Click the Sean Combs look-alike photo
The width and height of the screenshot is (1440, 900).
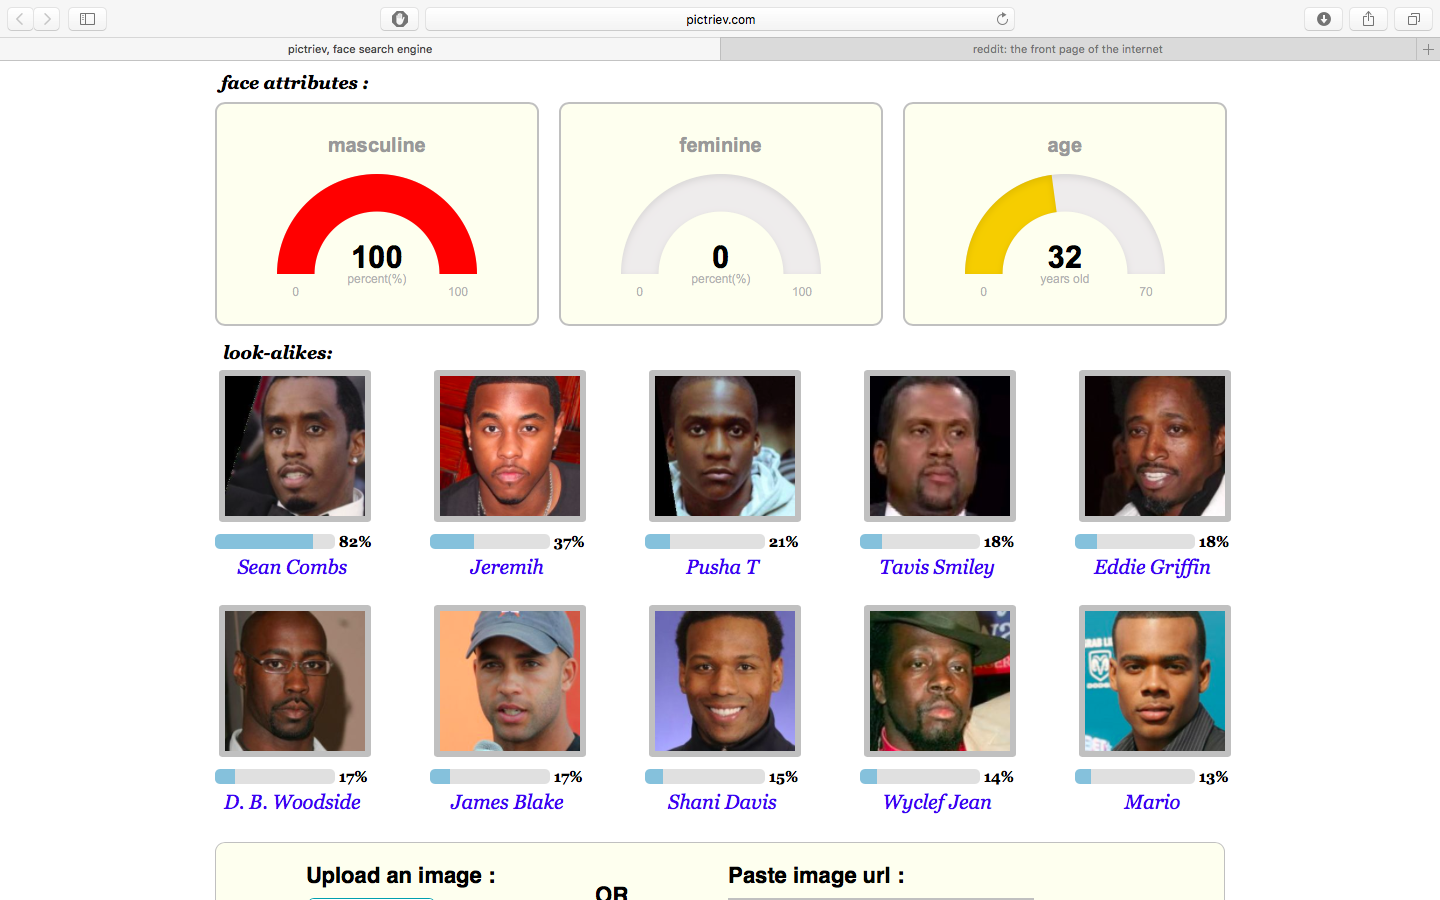[x=295, y=446]
